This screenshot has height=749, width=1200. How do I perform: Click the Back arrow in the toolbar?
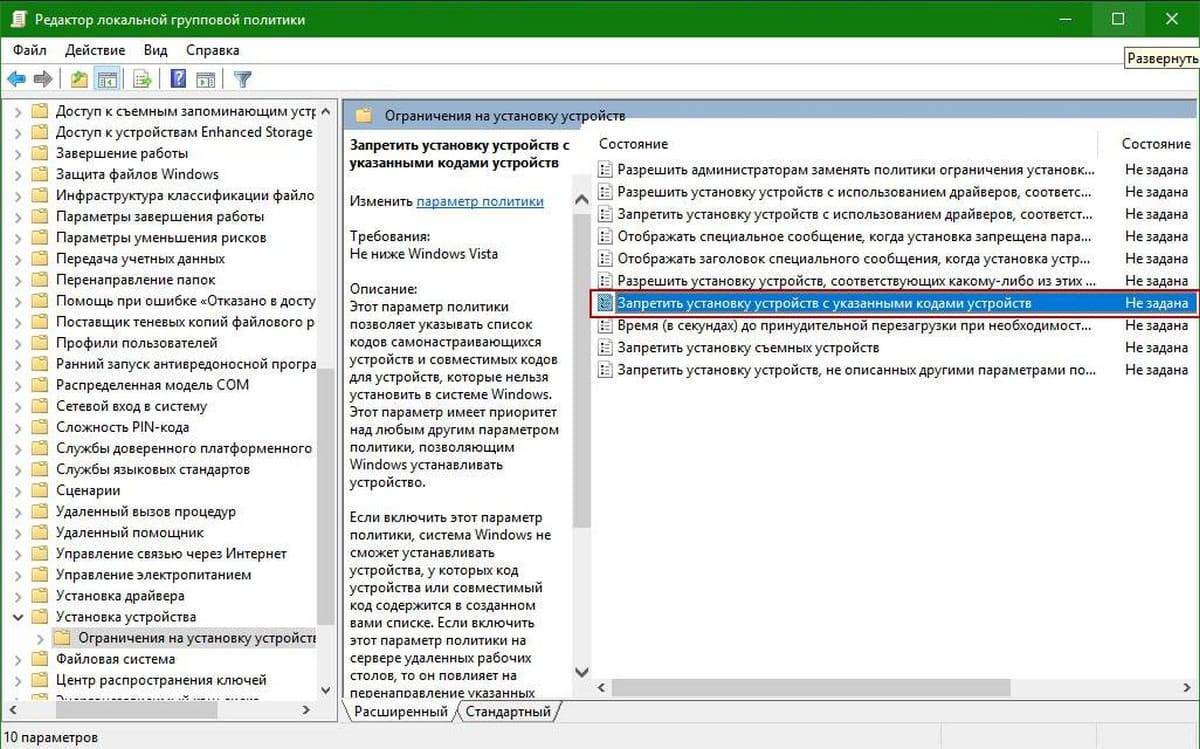(x=16, y=79)
